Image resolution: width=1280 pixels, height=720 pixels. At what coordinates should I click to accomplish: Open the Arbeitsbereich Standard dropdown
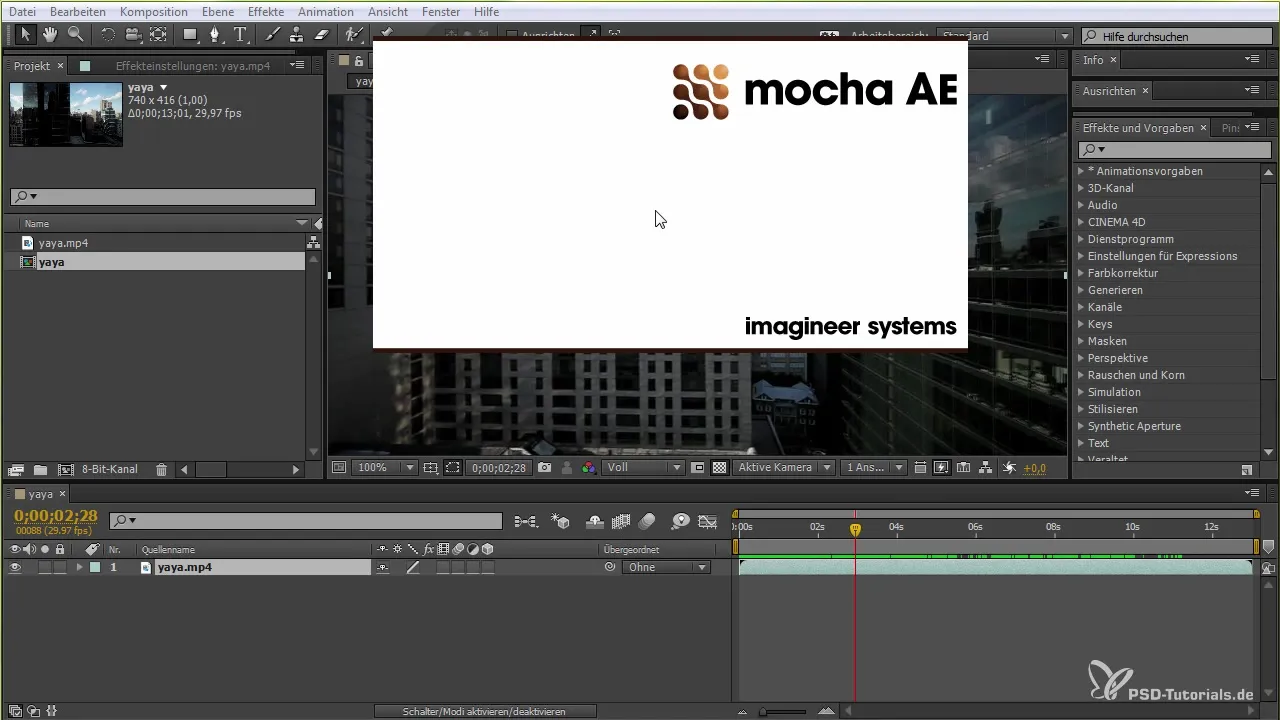point(1003,36)
